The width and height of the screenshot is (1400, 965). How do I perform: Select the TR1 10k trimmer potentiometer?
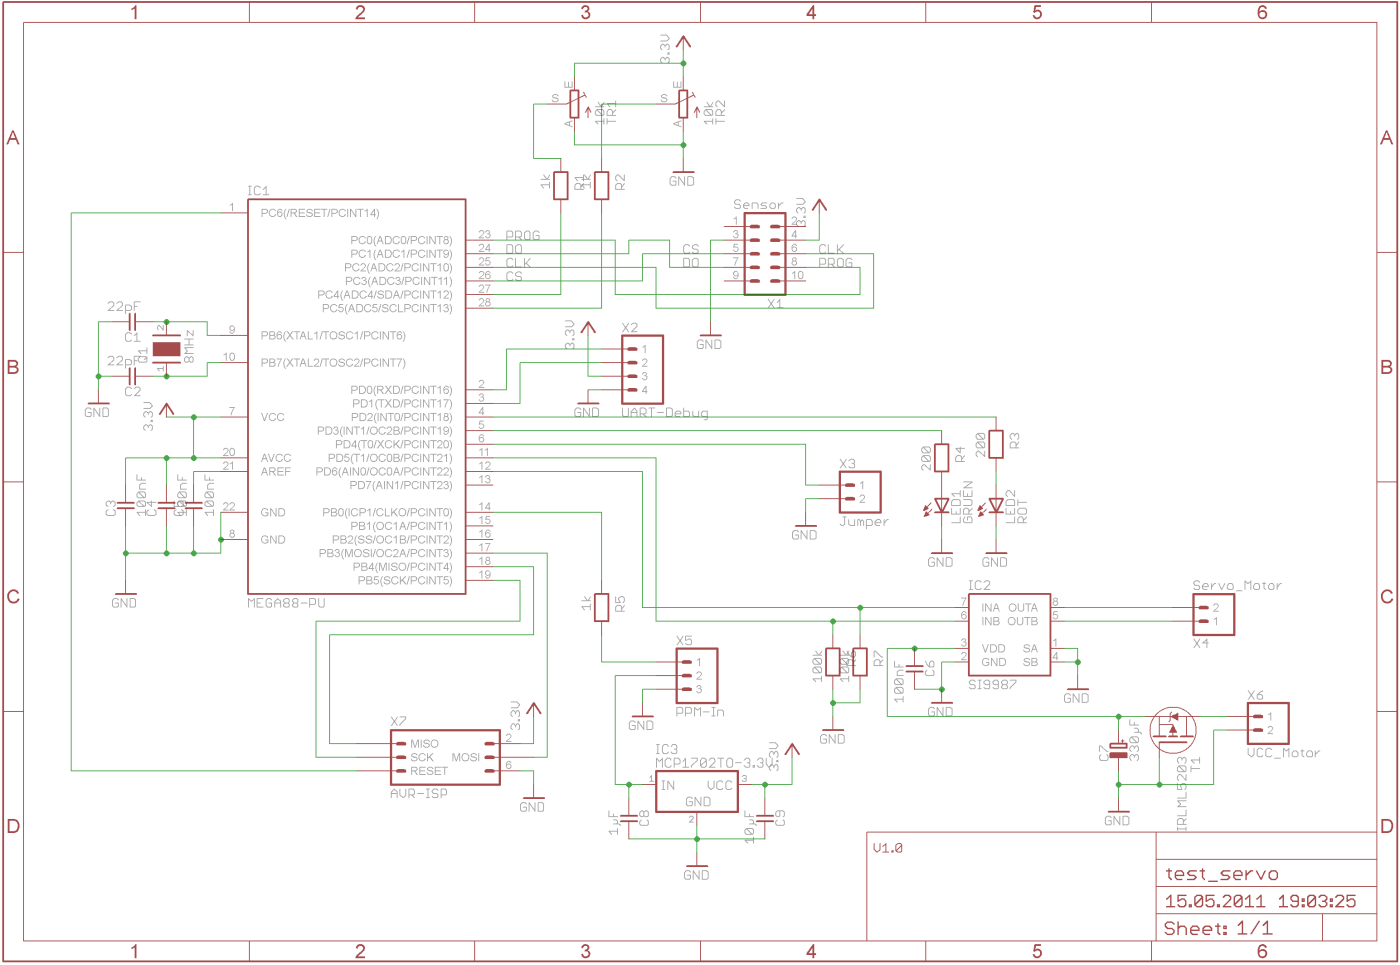574,103
